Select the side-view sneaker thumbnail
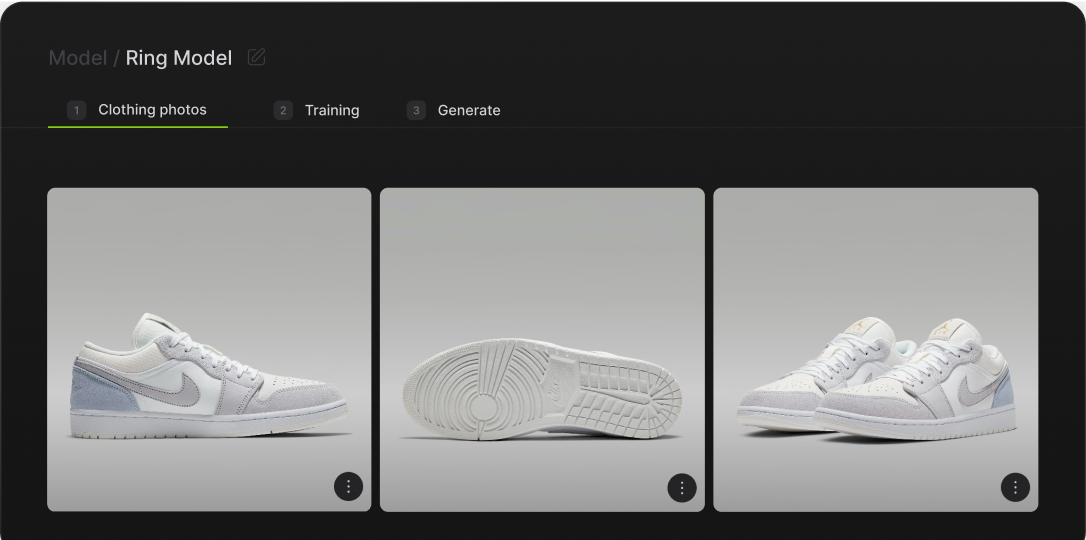1086x540 pixels. (209, 350)
